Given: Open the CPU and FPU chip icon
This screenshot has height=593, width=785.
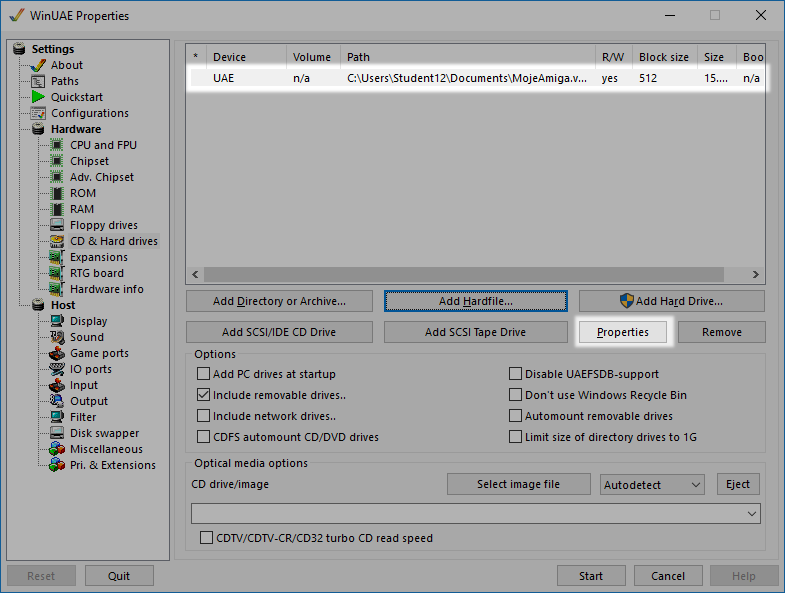Looking at the screenshot, I should tap(57, 145).
